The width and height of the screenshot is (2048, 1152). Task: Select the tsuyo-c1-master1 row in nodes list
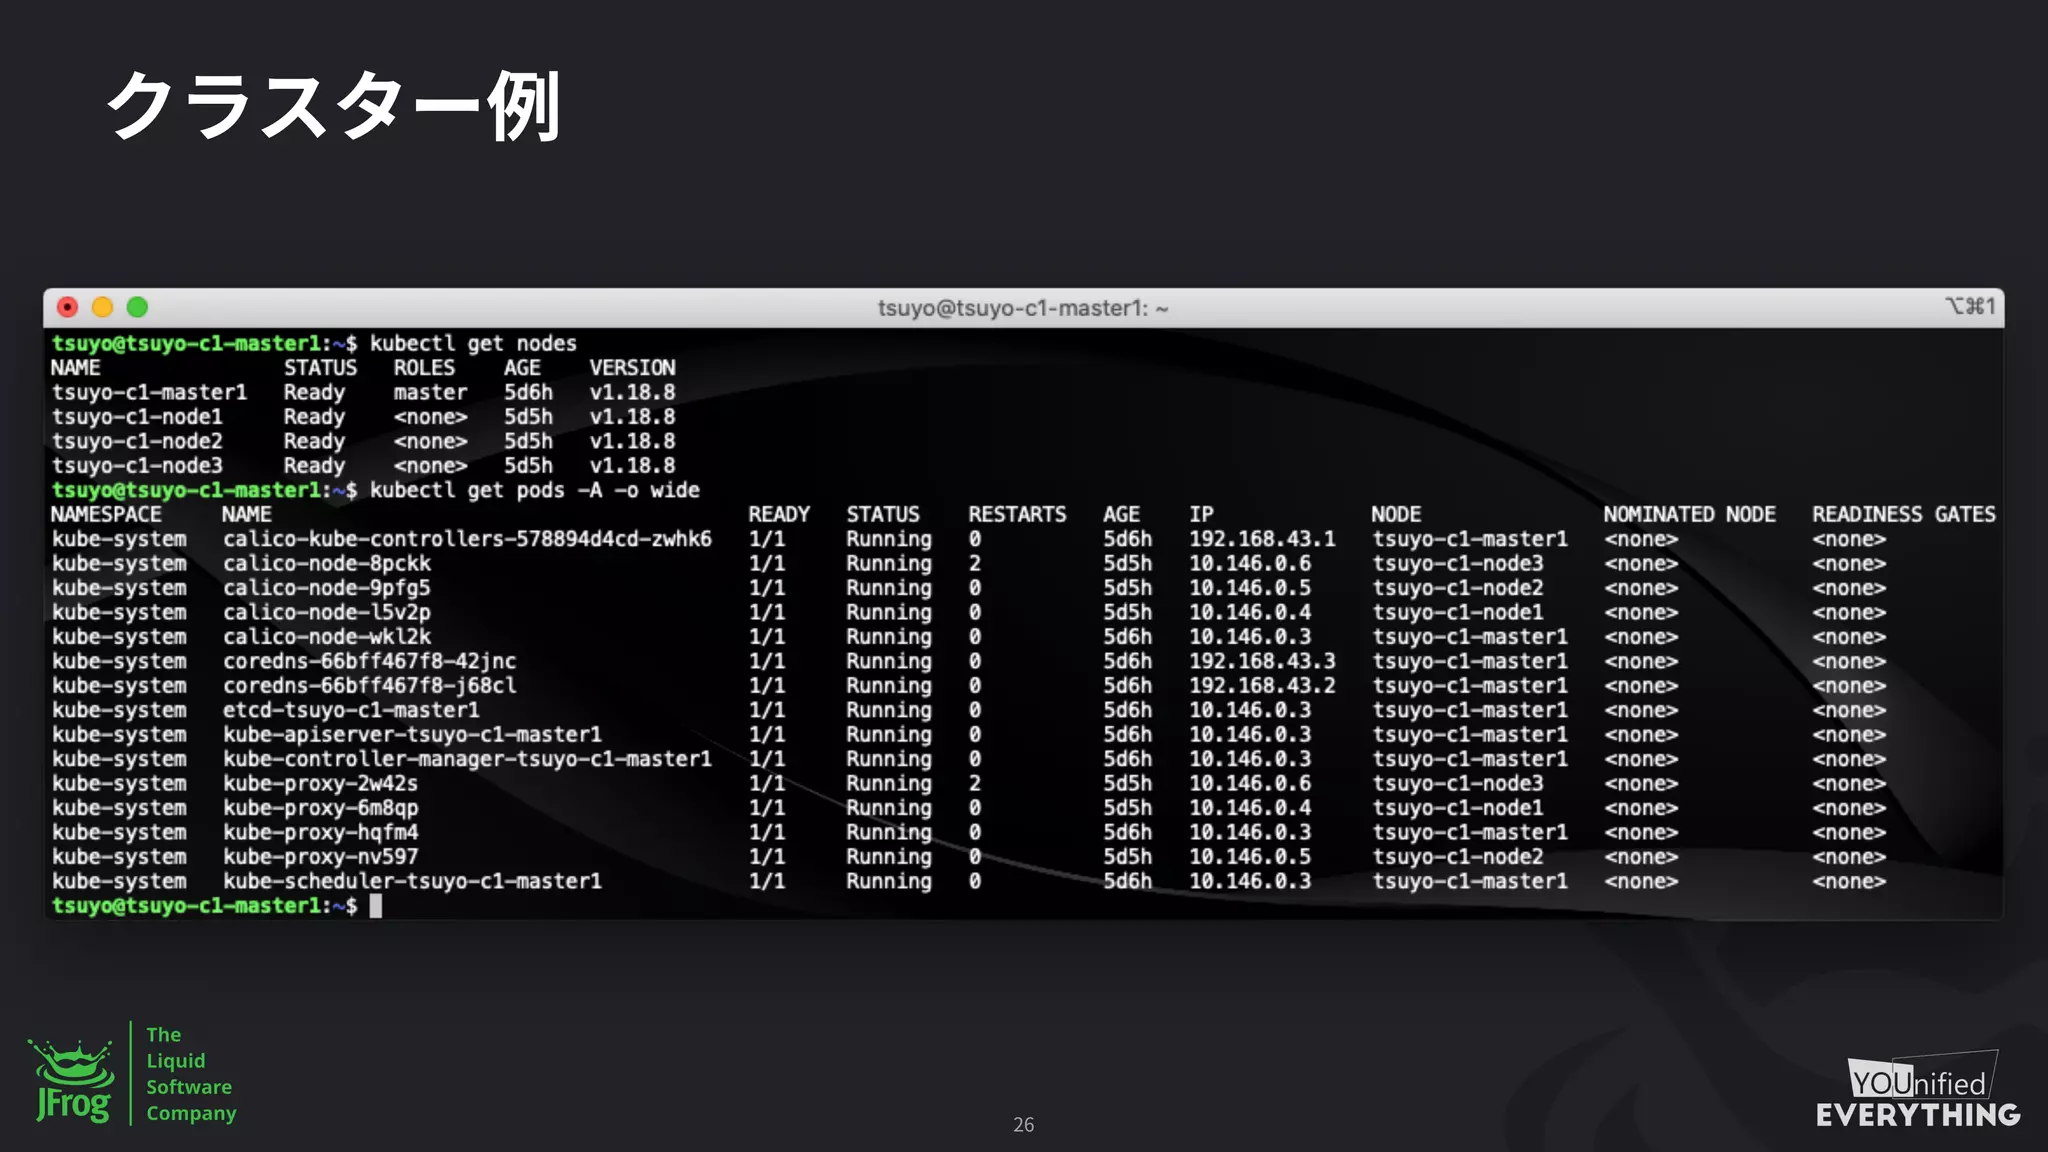[149, 393]
